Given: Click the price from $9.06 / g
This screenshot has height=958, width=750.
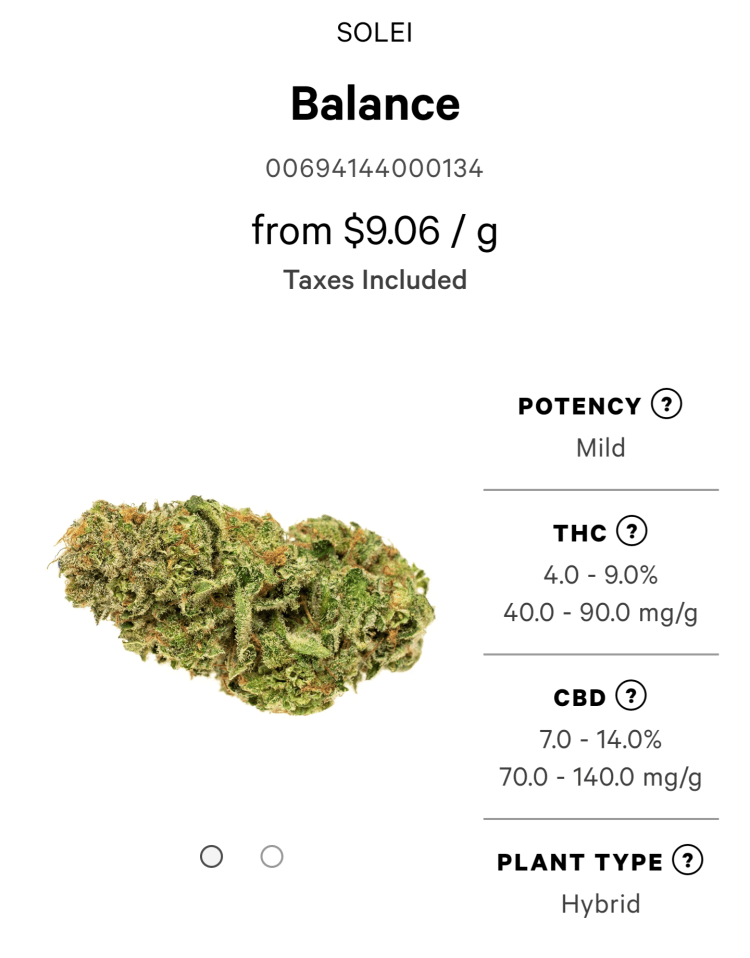Looking at the screenshot, I should (x=375, y=231).
